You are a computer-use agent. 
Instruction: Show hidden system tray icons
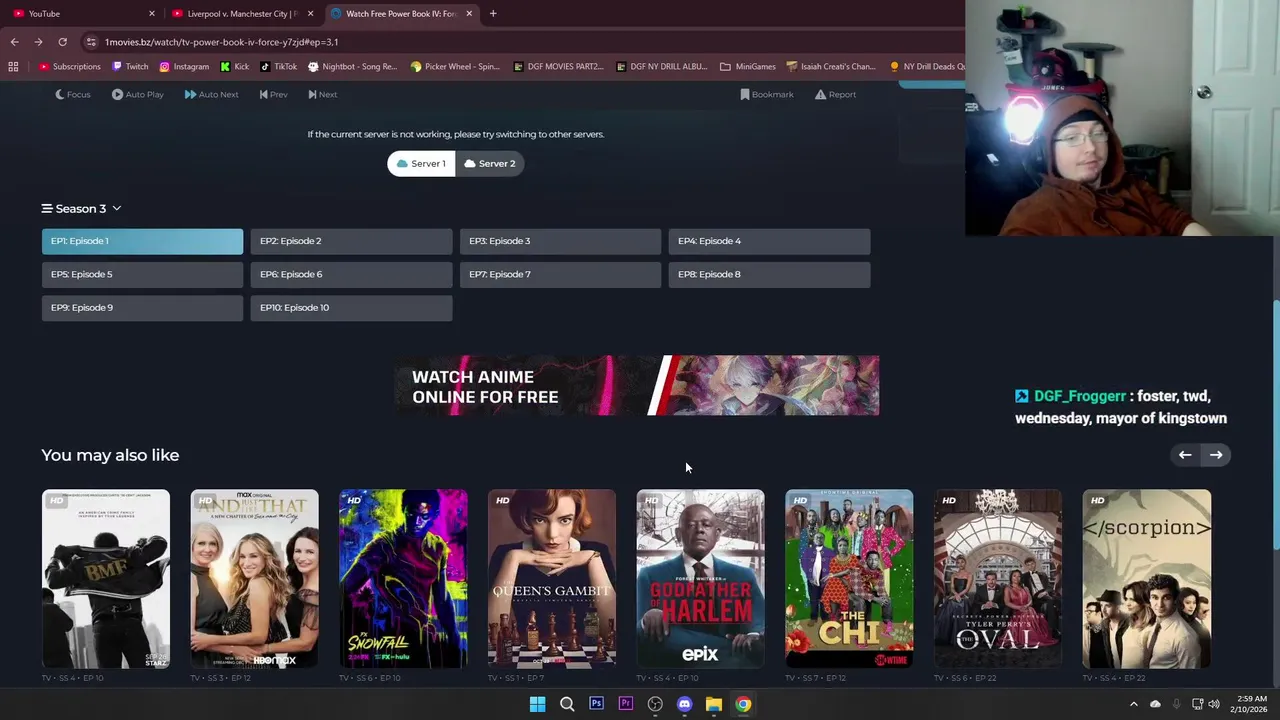click(1134, 704)
